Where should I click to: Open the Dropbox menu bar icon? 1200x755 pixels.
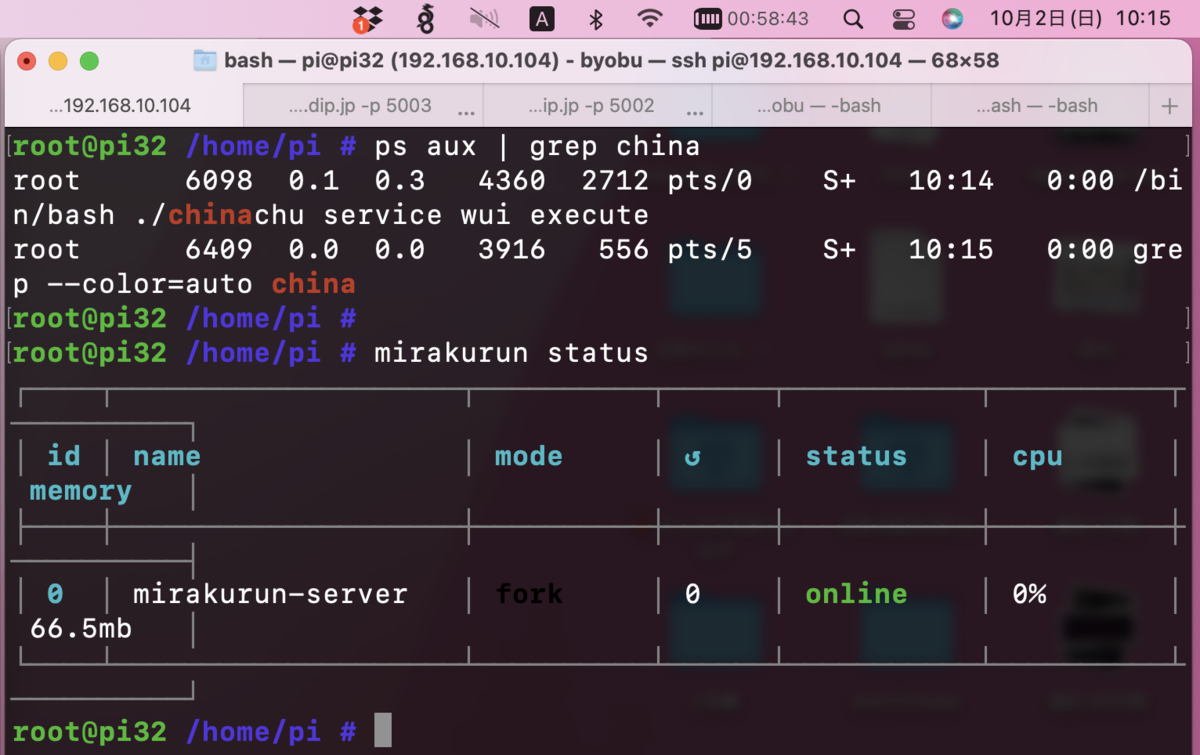[366, 18]
